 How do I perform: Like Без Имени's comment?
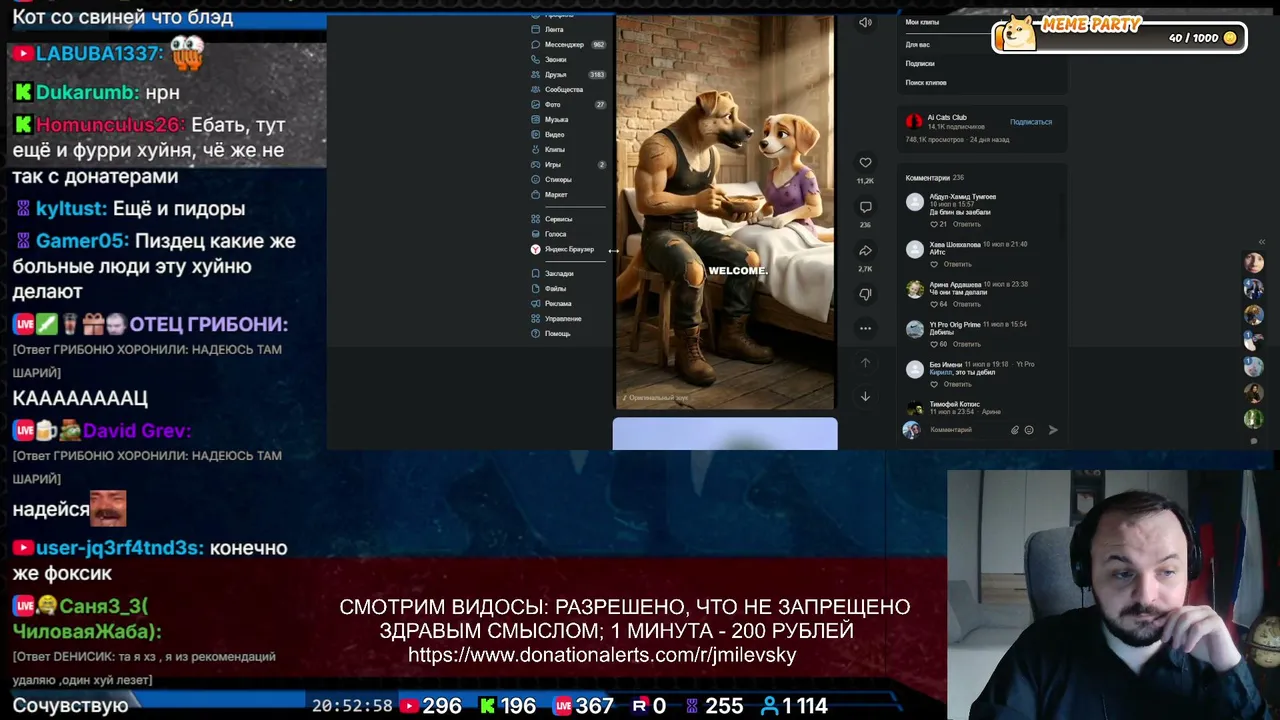click(934, 384)
